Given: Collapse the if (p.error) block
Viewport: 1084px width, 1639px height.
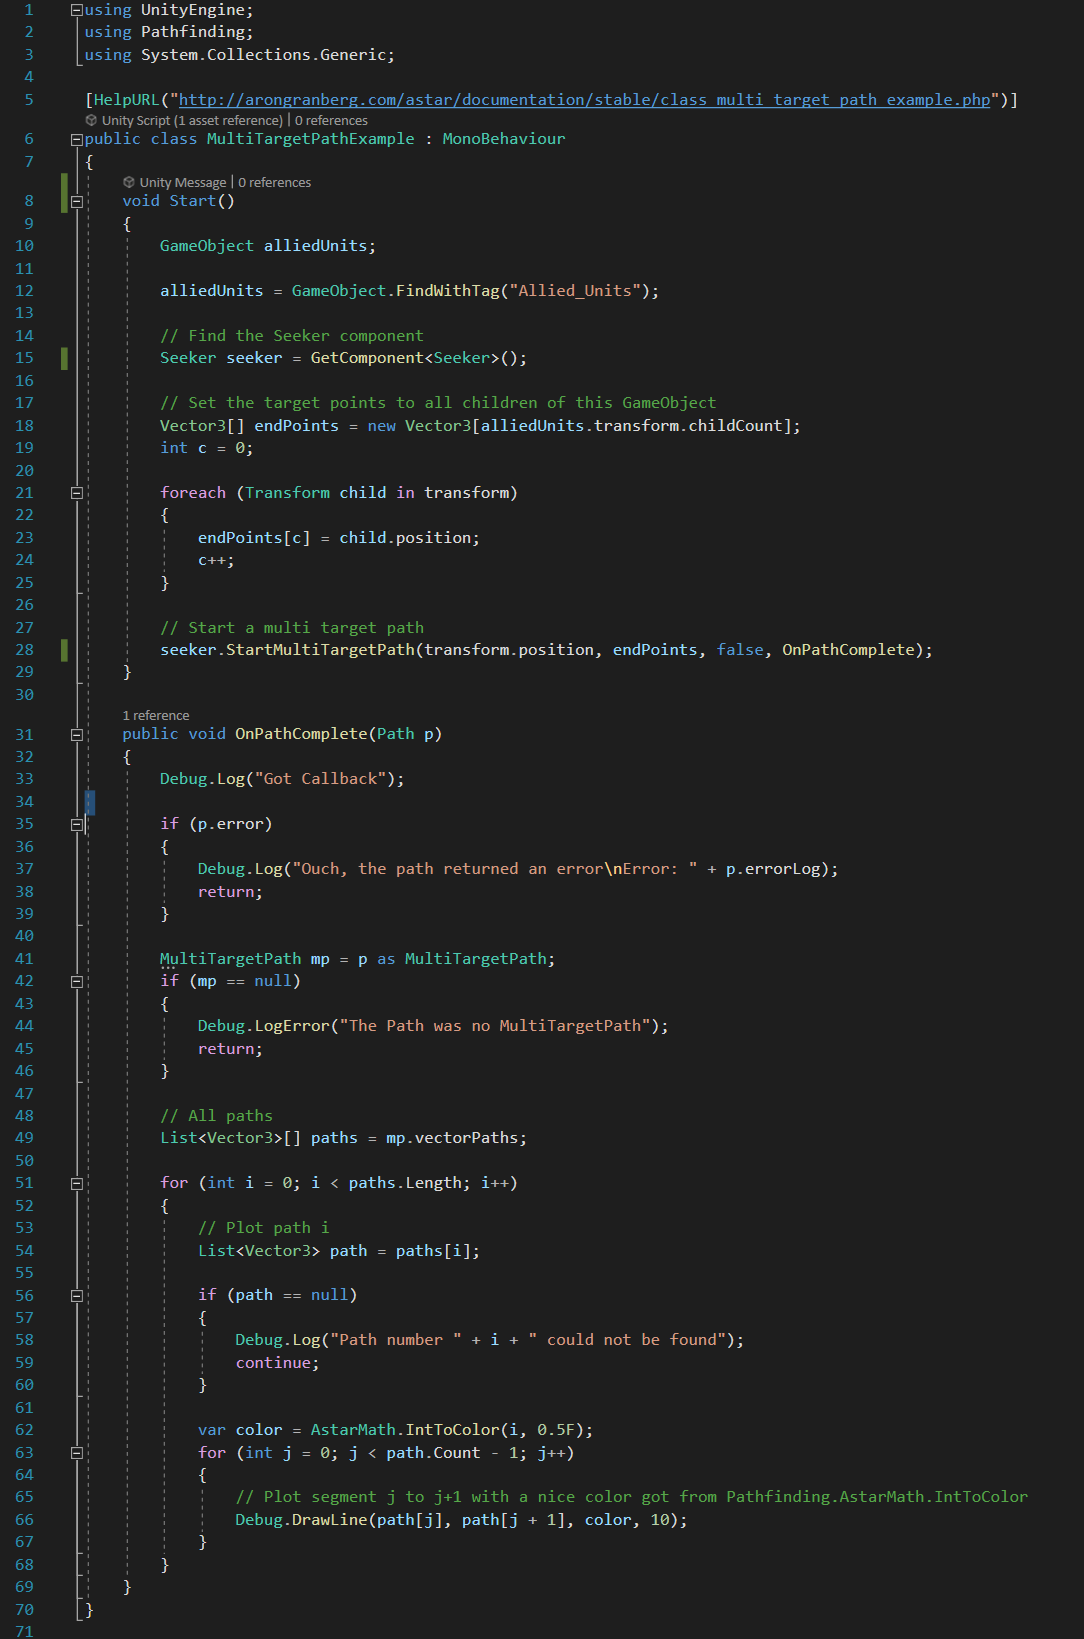Looking at the screenshot, I should (77, 824).
